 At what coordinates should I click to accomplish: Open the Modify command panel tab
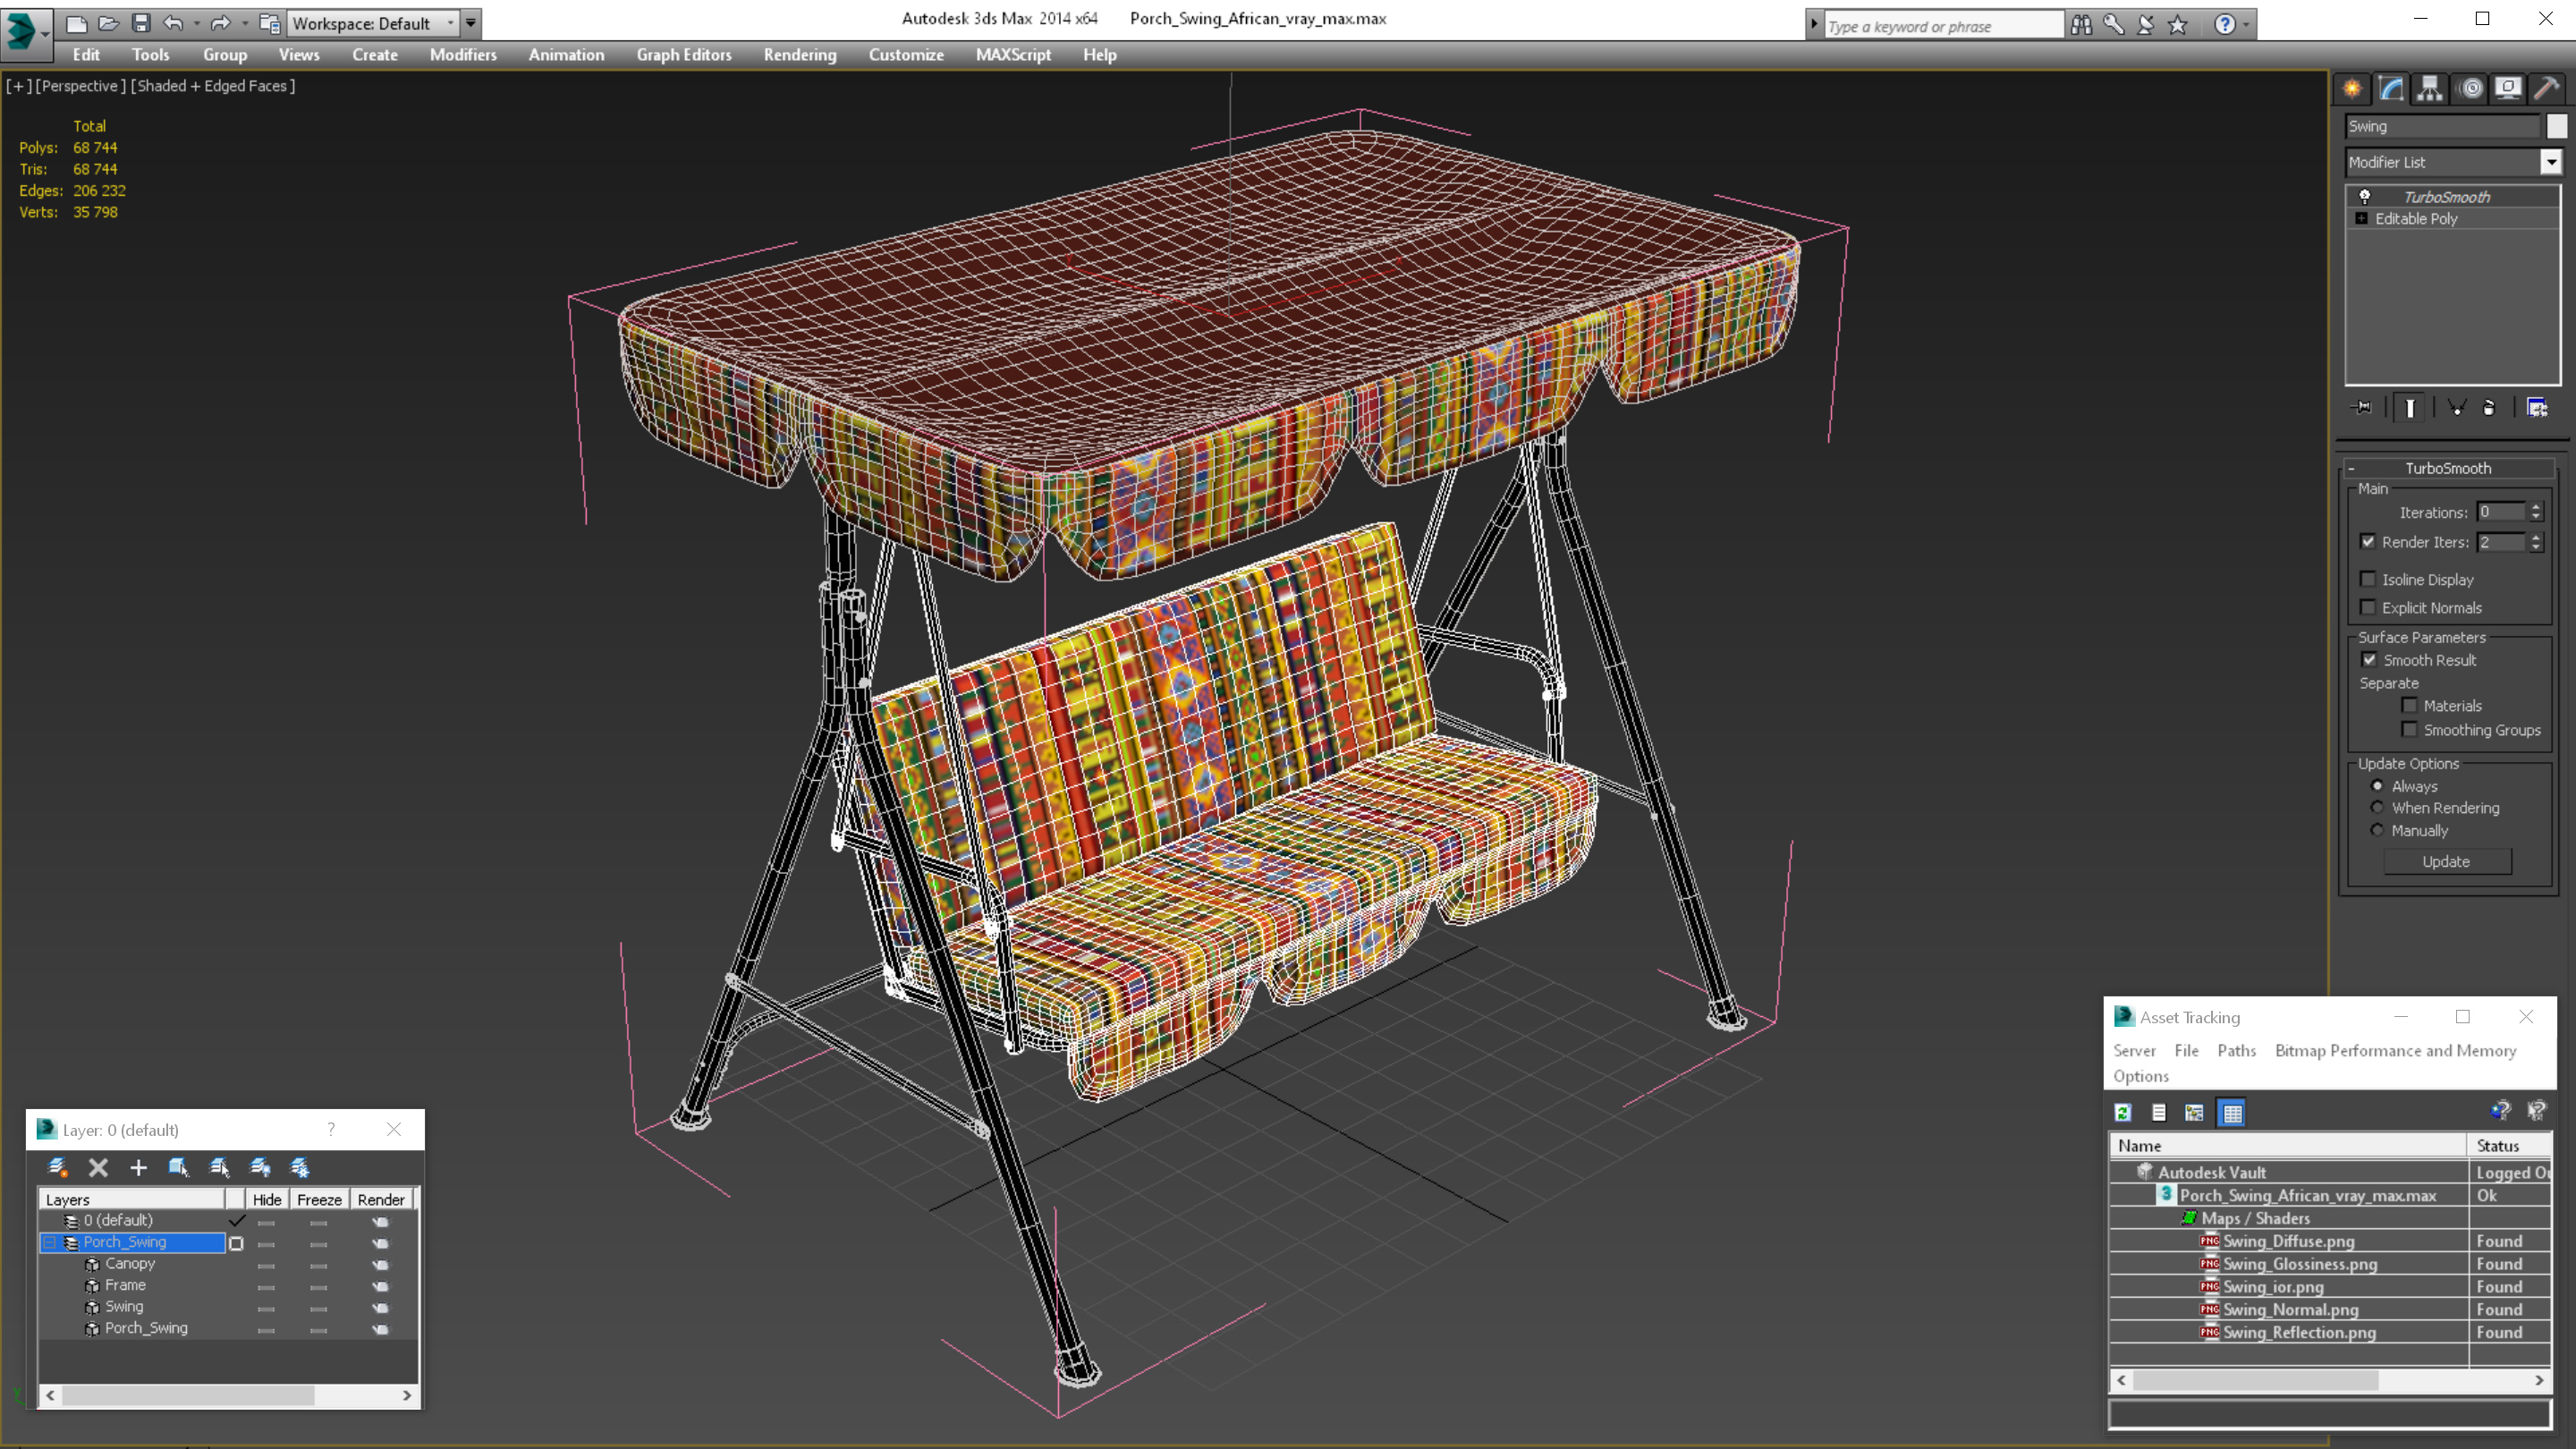click(2391, 88)
